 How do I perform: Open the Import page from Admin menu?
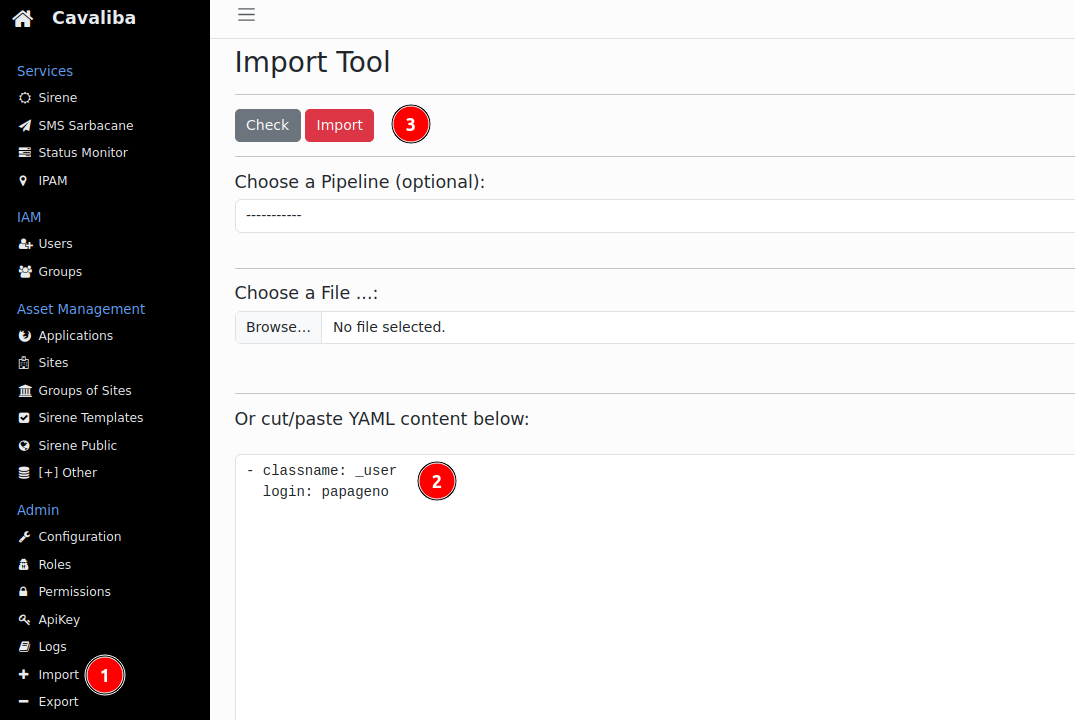(x=57, y=674)
